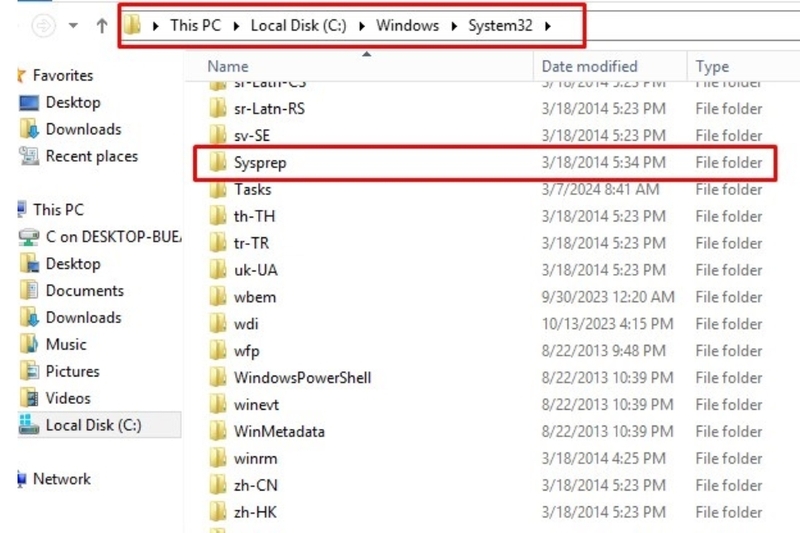Sort by Date modified column header

(589, 66)
